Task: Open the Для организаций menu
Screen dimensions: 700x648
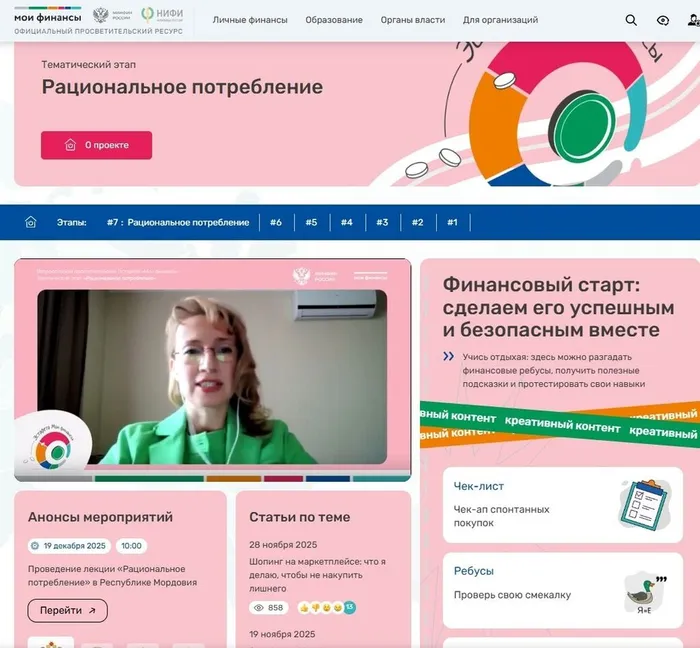Action: (500, 20)
